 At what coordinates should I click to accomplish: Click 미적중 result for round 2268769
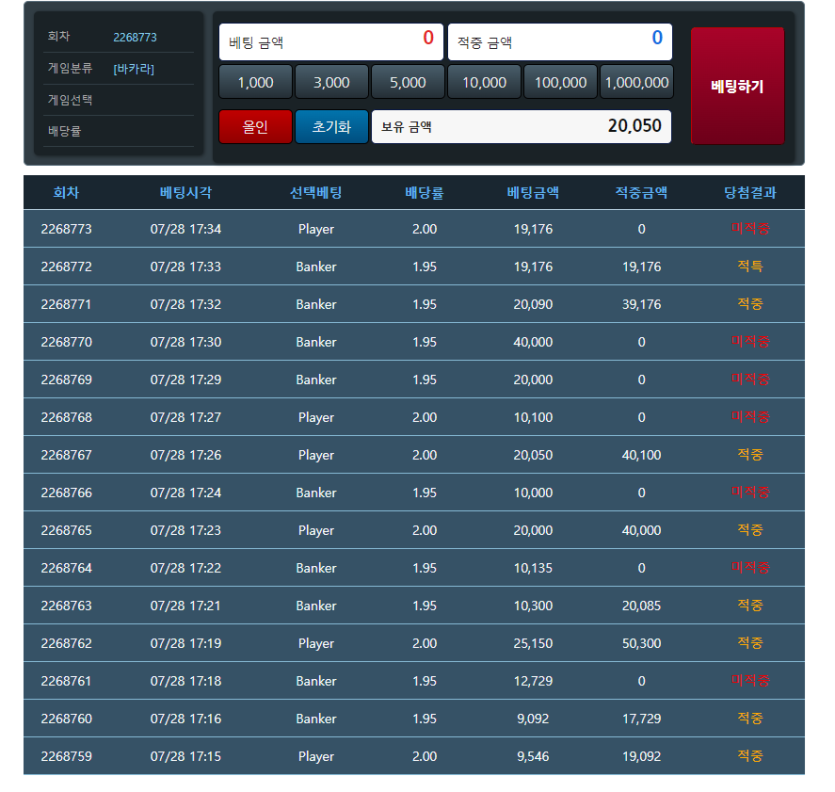pyautogui.click(x=750, y=379)
